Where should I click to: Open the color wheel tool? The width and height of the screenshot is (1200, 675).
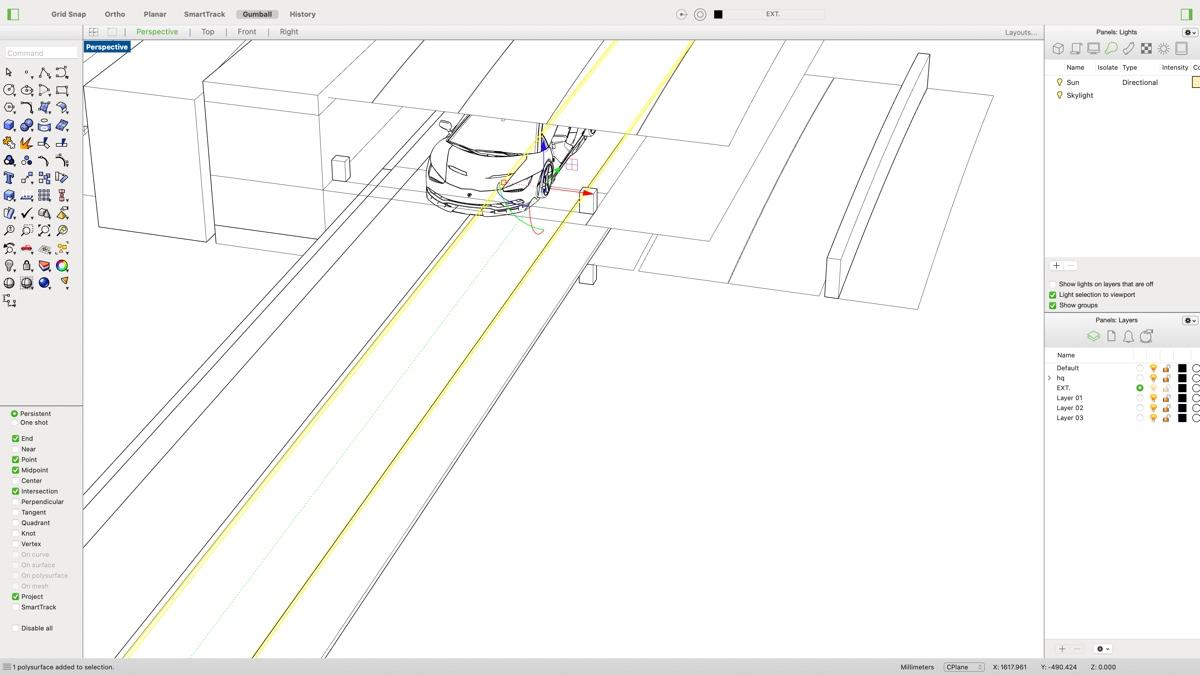(62, 265)
